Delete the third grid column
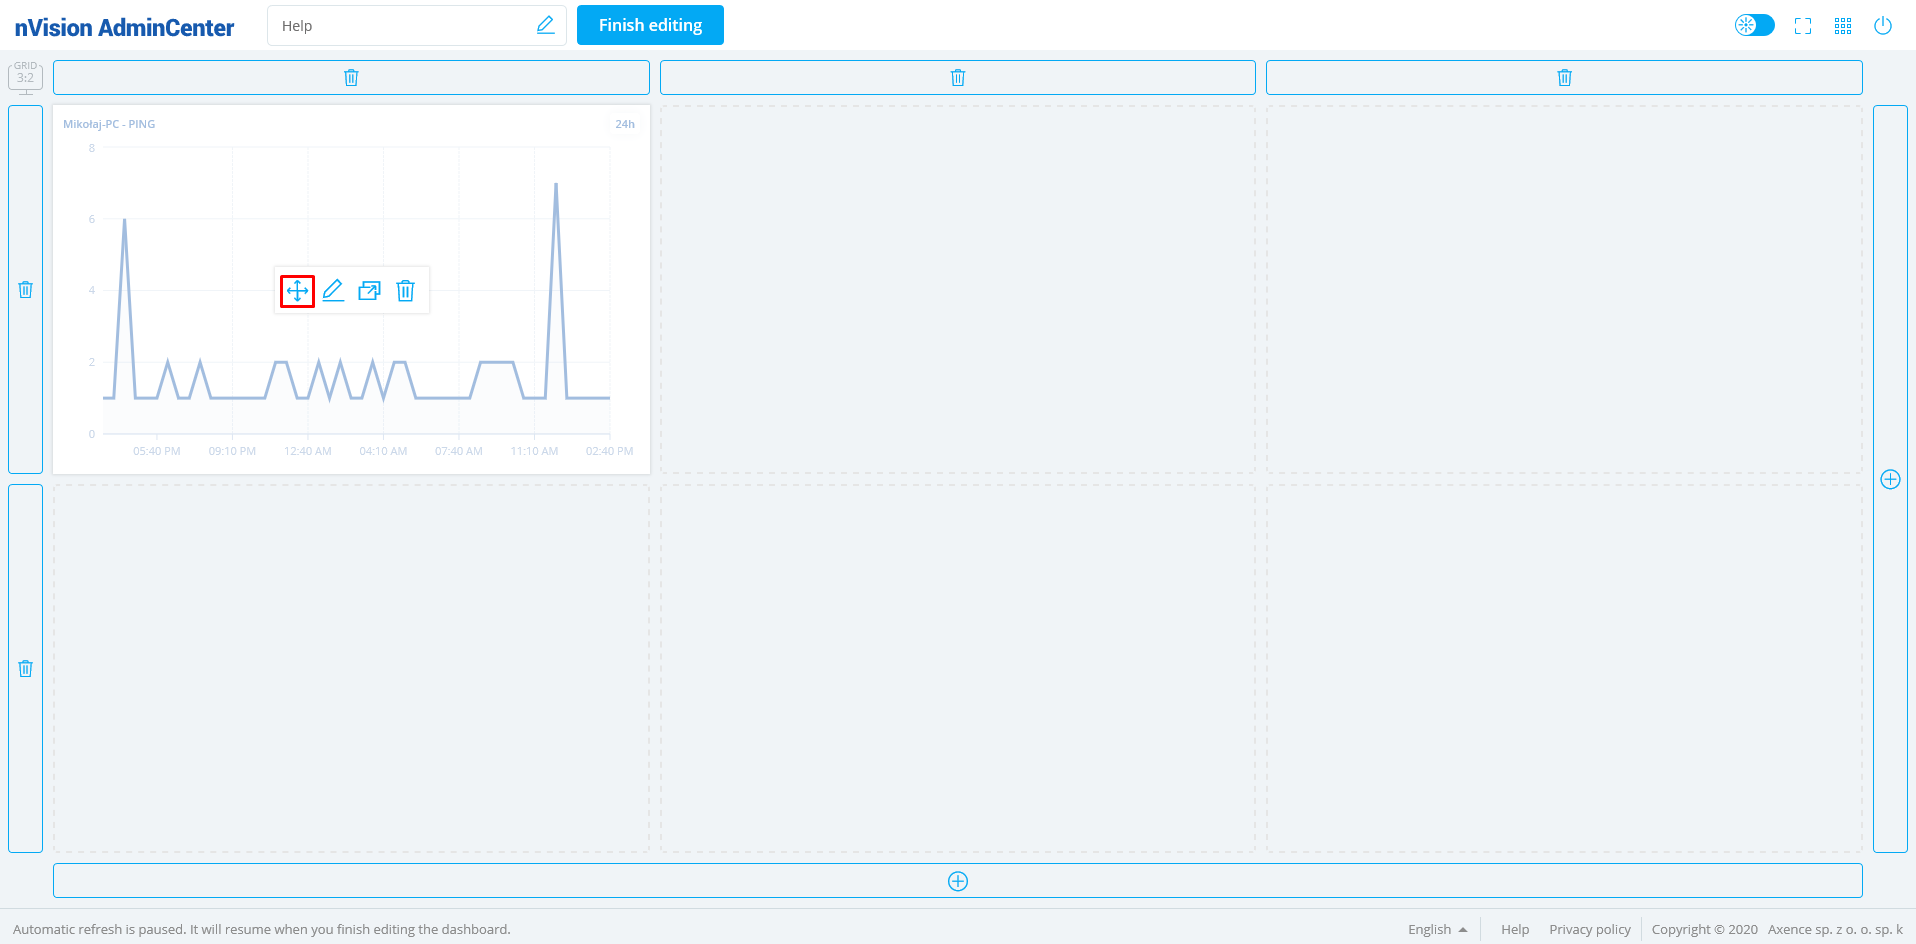The image size is (1916, 944). click(1564, 78)
